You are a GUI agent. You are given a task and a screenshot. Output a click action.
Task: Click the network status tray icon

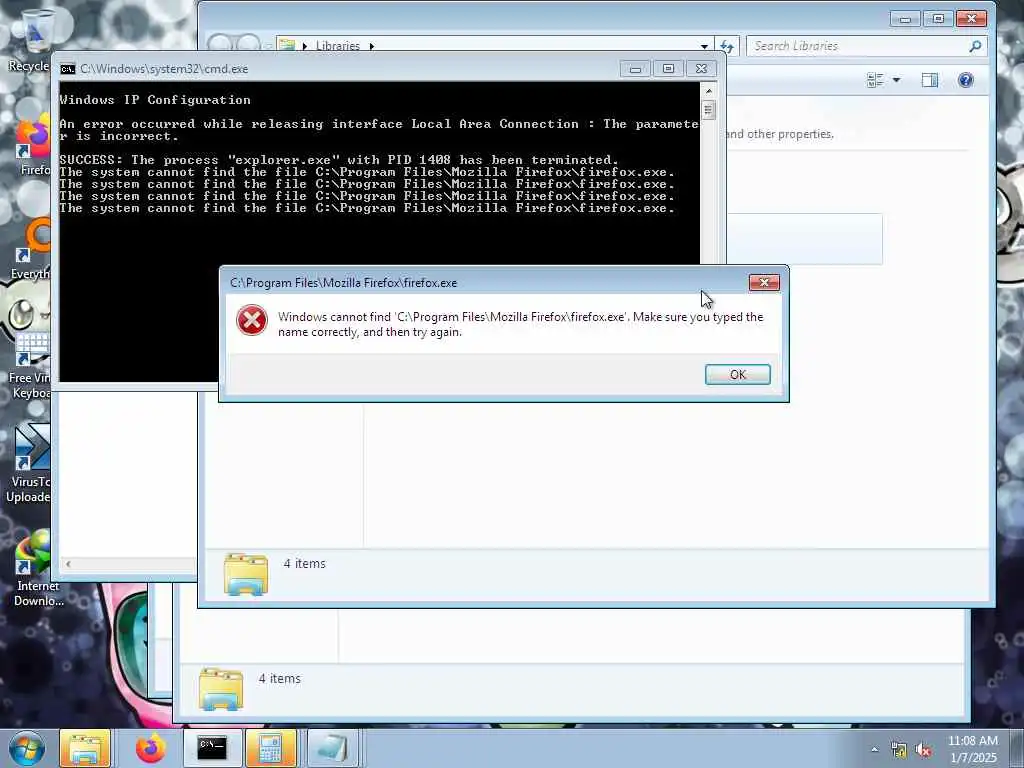tap(899, 750)
